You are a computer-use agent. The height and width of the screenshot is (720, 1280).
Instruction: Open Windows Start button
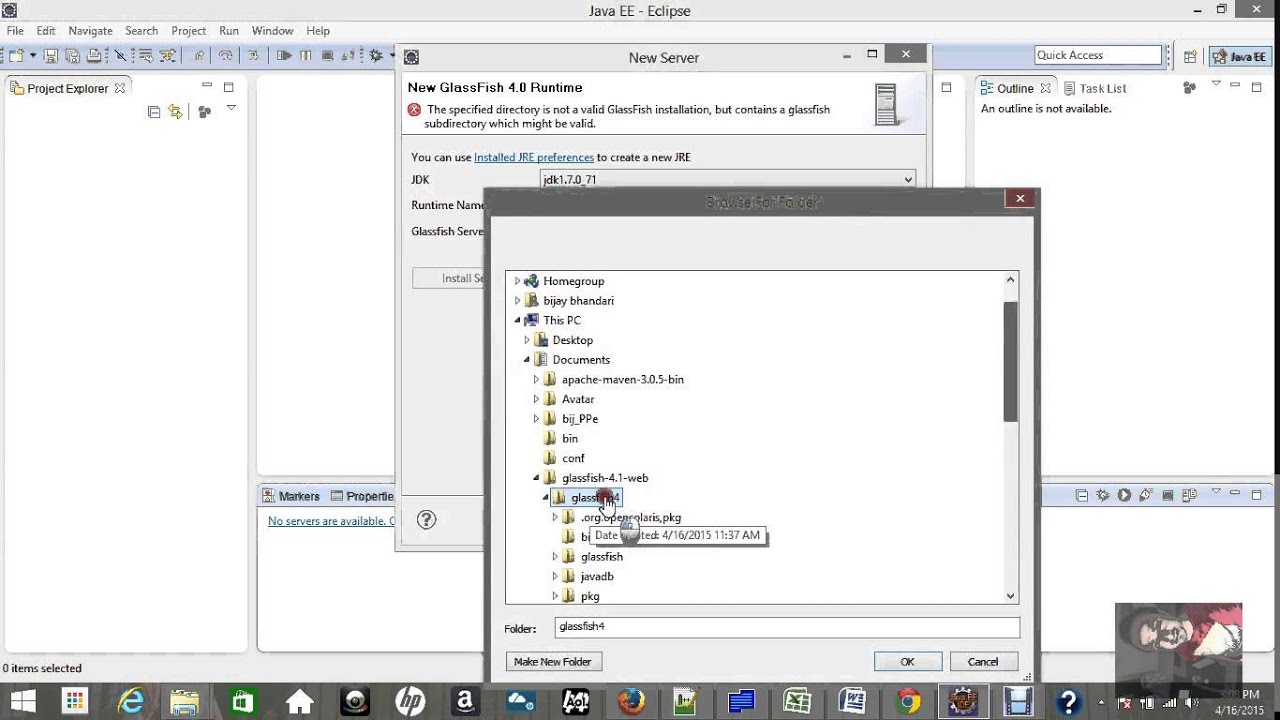click(x=22, y=701)
